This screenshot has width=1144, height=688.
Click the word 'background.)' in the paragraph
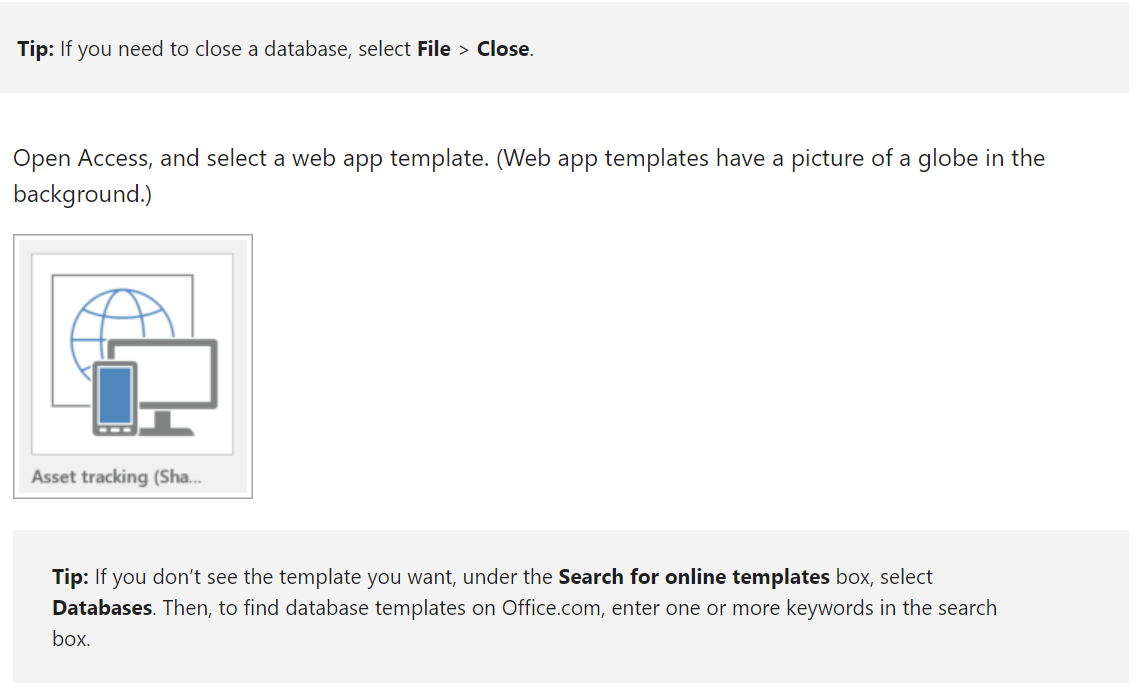click(82, 195)
